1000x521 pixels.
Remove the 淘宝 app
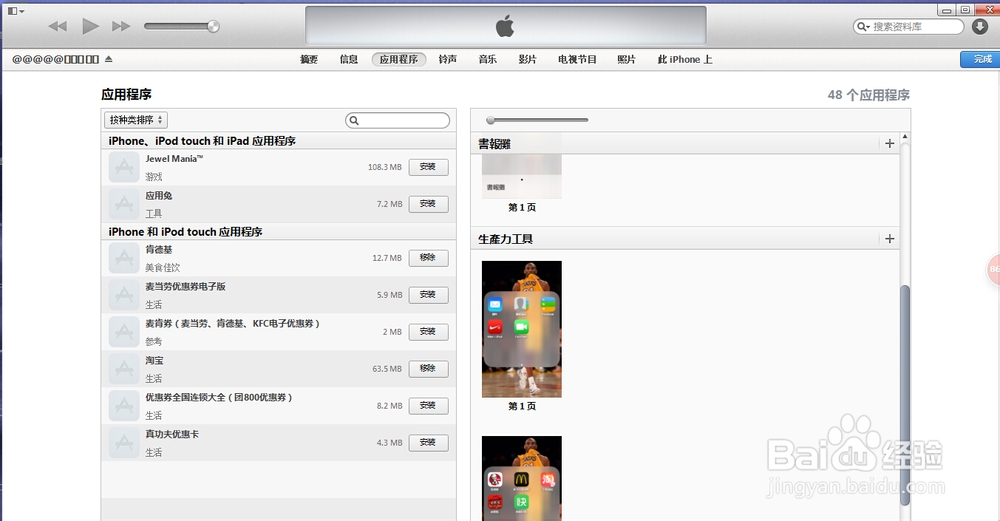428,369
